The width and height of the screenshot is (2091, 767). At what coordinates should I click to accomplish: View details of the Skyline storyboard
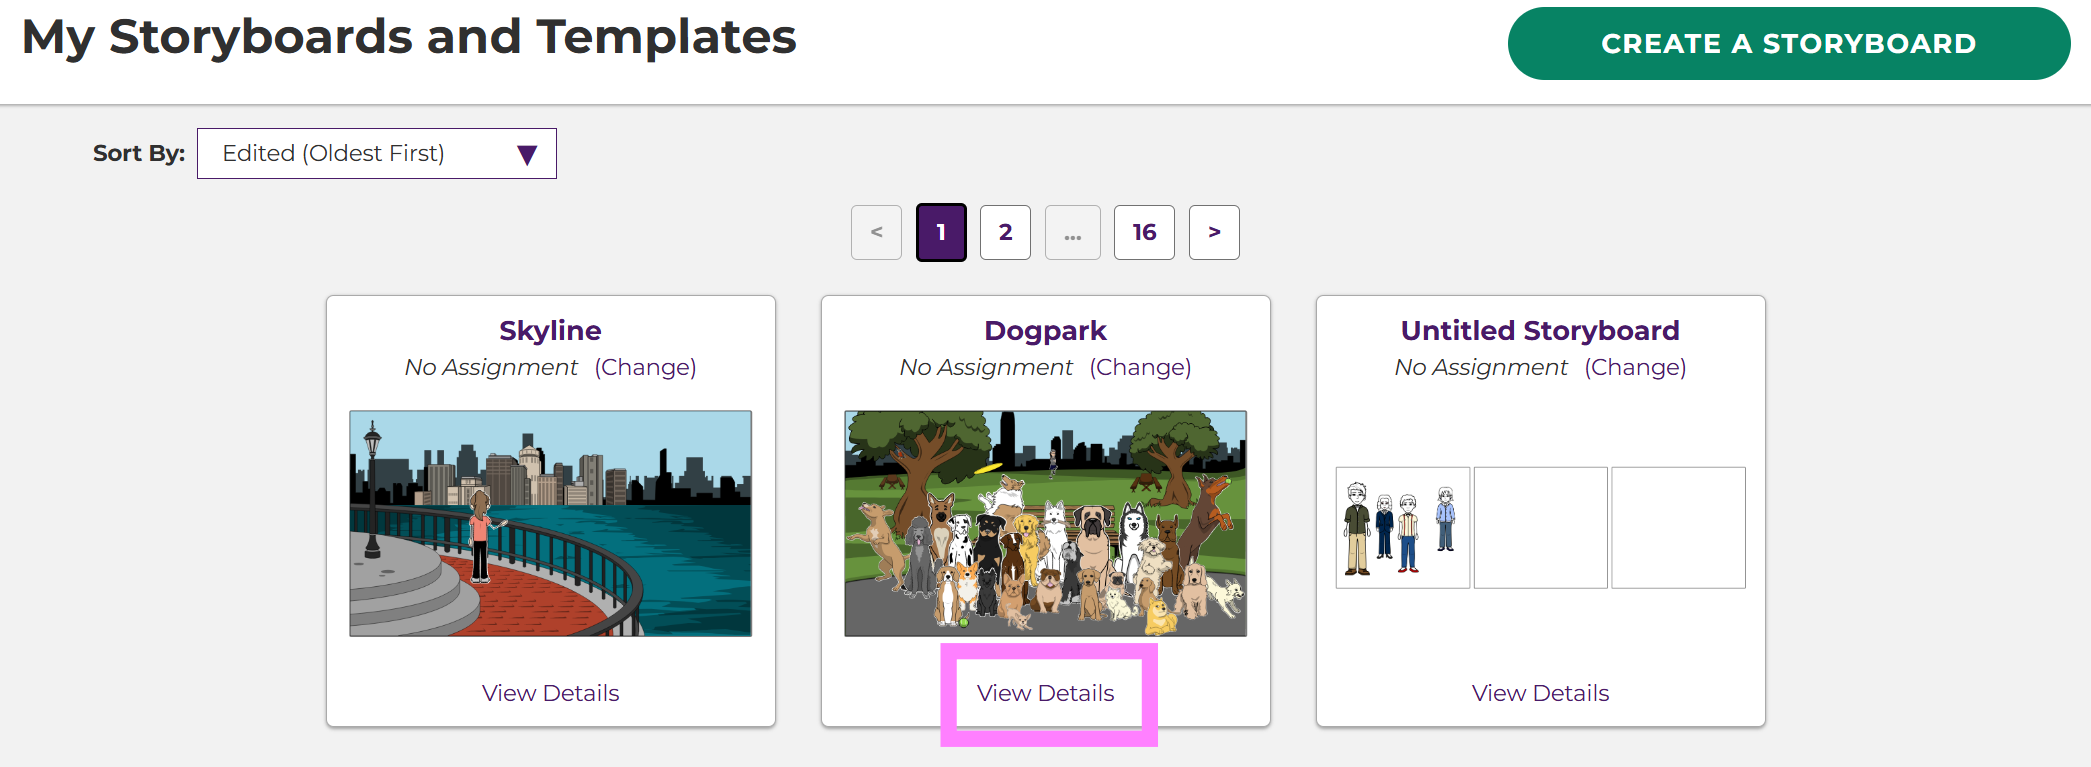click(x=550, y=693)
